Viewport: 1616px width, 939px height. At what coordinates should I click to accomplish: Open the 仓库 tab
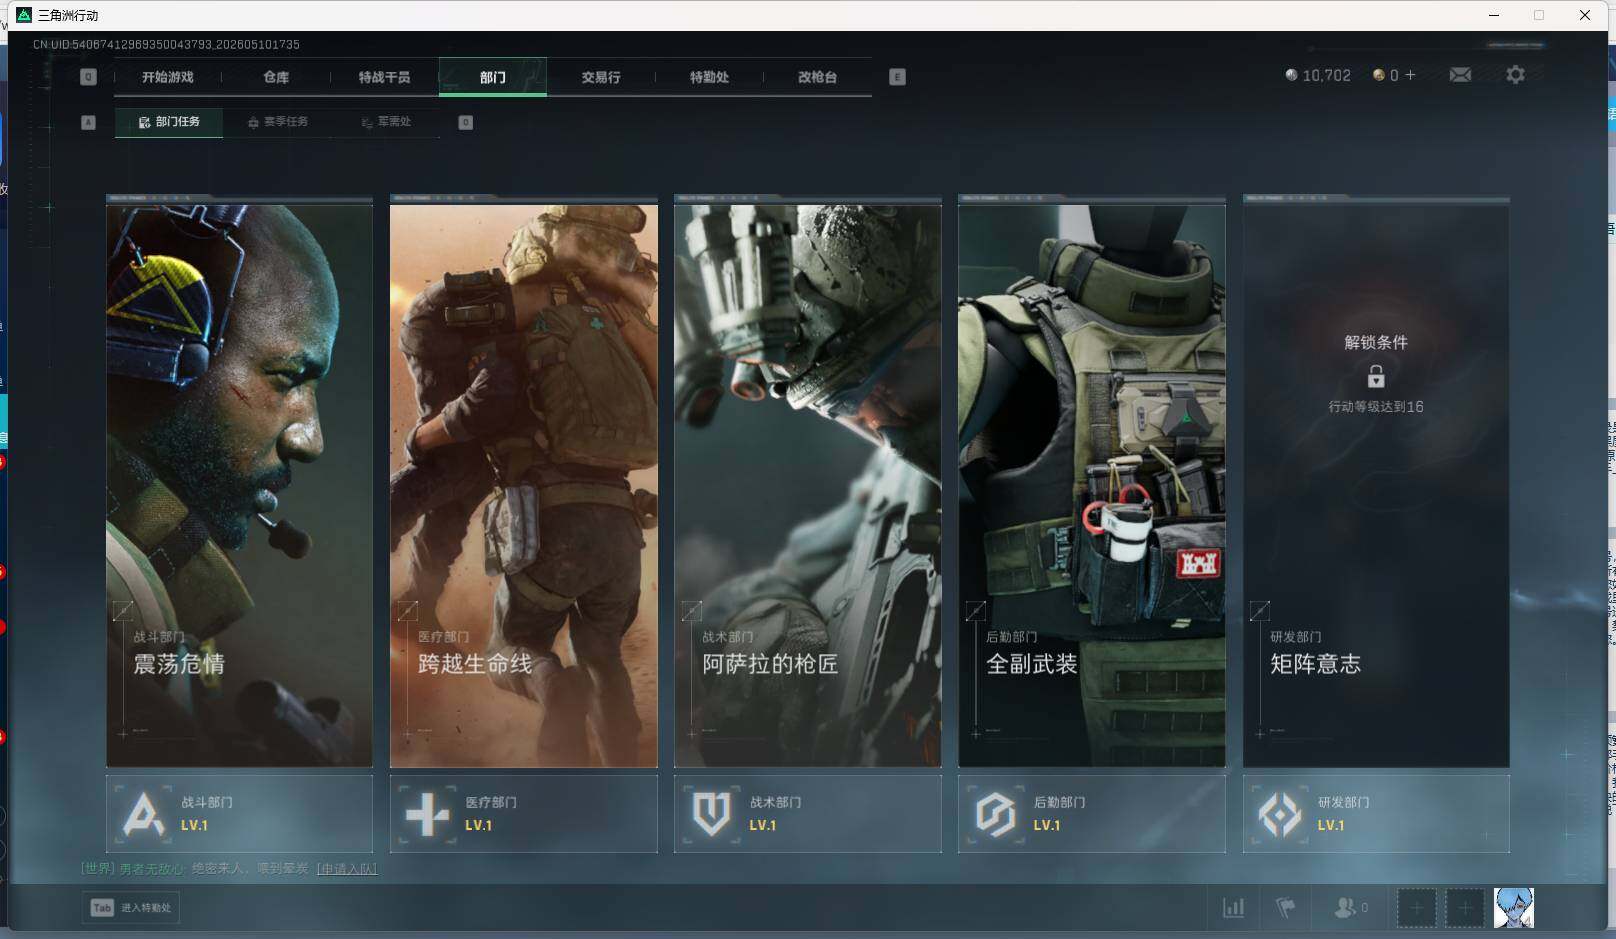pos(276,77)
